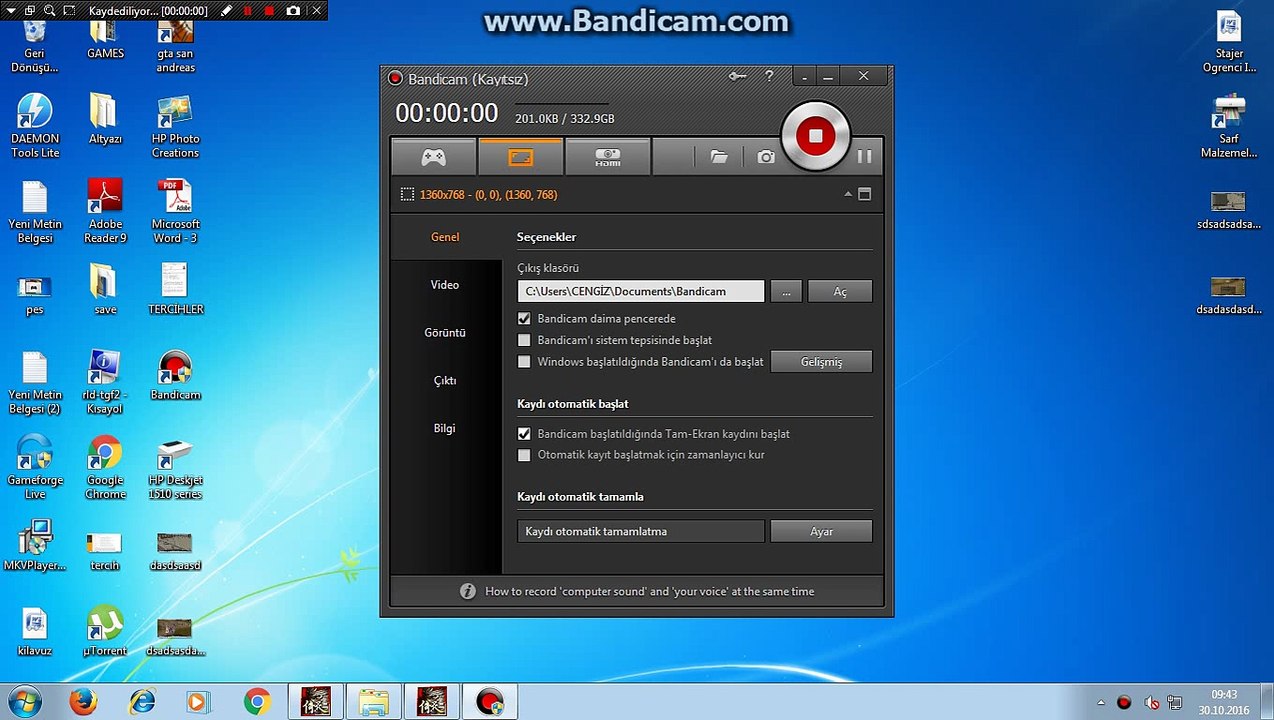The width and height of the screenshot is (1274, 720).
Task: Open Bandicam help question mark
Action: coord(769,76)
